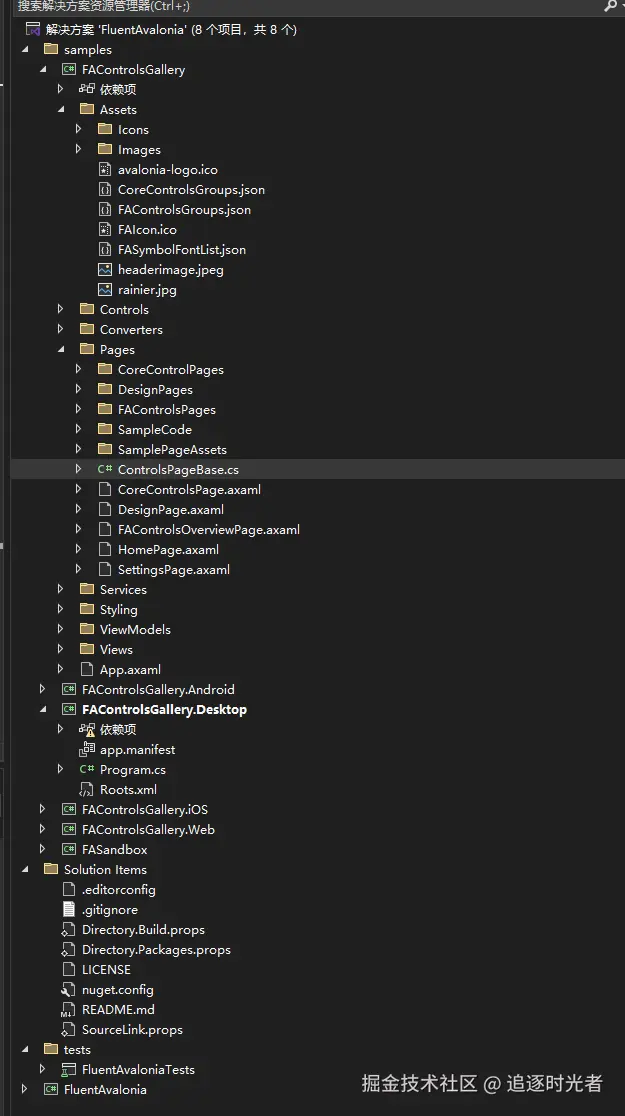625x1116 pixels.
Task: Click the HomePage.axaml file icon
Action: point(105,549)
